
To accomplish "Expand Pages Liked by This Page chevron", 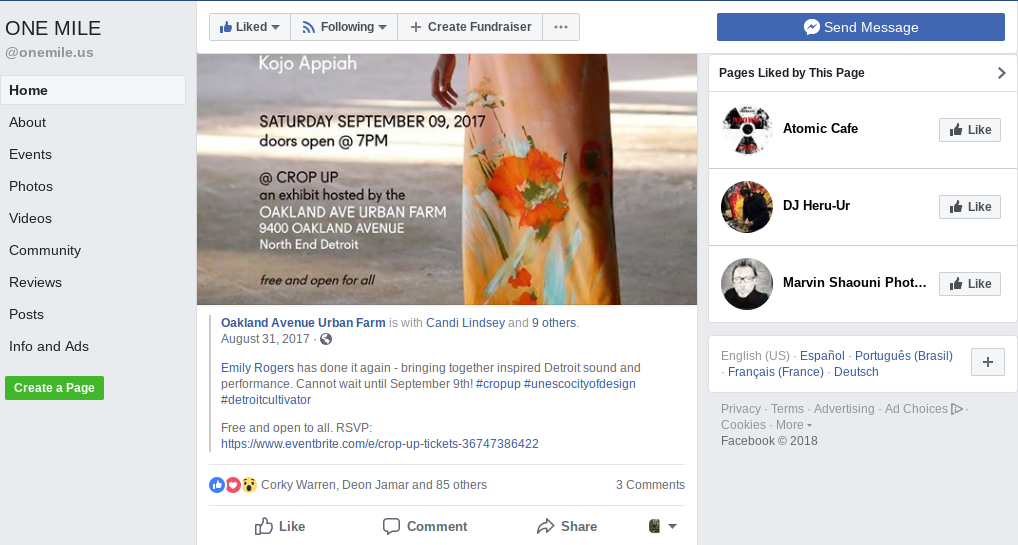I will 1001,73.
